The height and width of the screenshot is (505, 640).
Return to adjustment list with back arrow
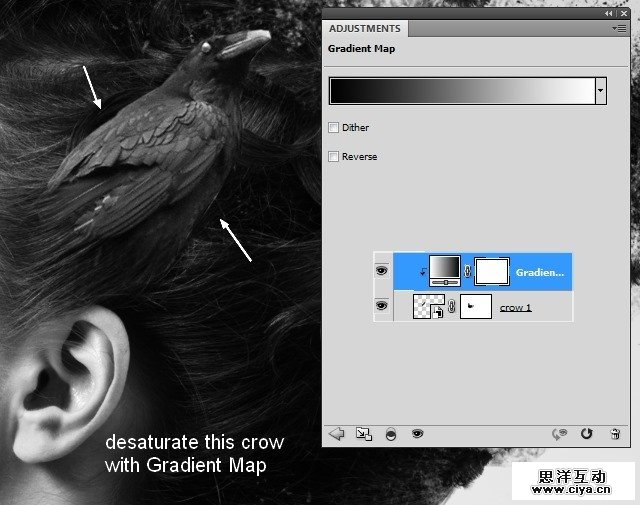click(x=337, y=434)
